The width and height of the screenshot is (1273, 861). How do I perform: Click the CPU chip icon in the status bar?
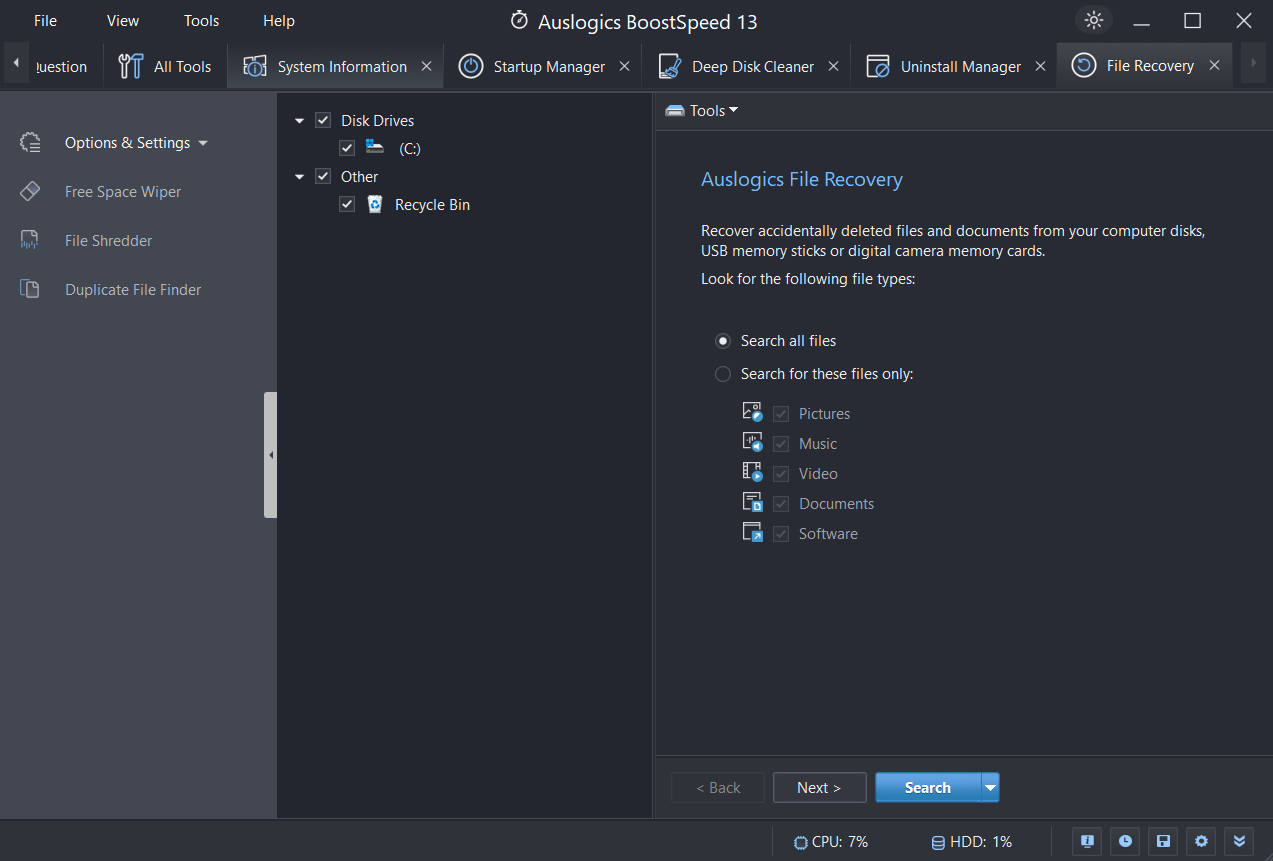coord(800,842)
